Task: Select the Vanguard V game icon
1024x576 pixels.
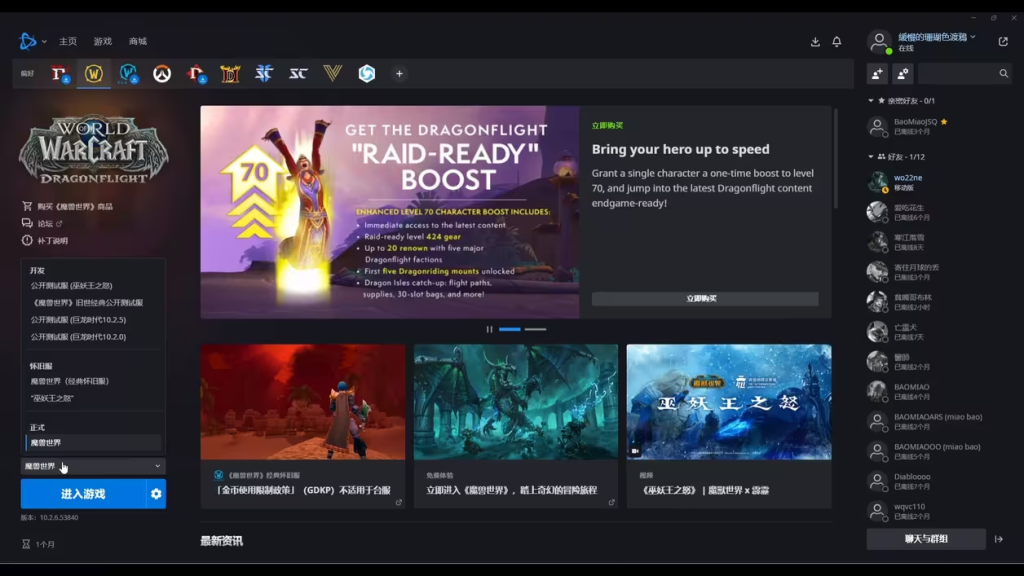Action: pyautogui.click(x=332, y=74)
